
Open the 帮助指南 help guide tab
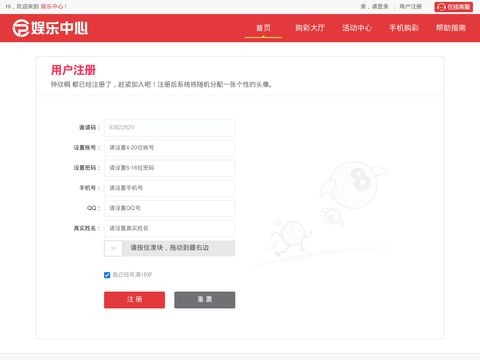click(x=451, y=28)
